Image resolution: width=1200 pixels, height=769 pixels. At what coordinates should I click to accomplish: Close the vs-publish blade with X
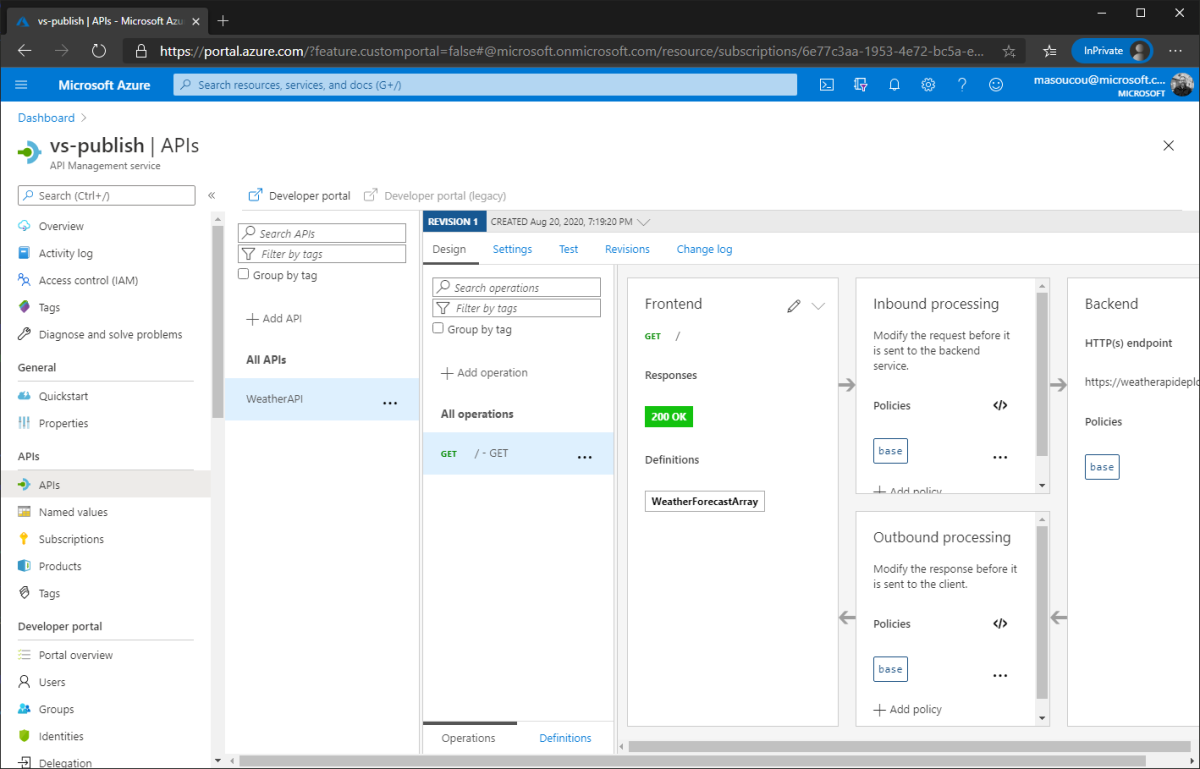[1169, 146]
